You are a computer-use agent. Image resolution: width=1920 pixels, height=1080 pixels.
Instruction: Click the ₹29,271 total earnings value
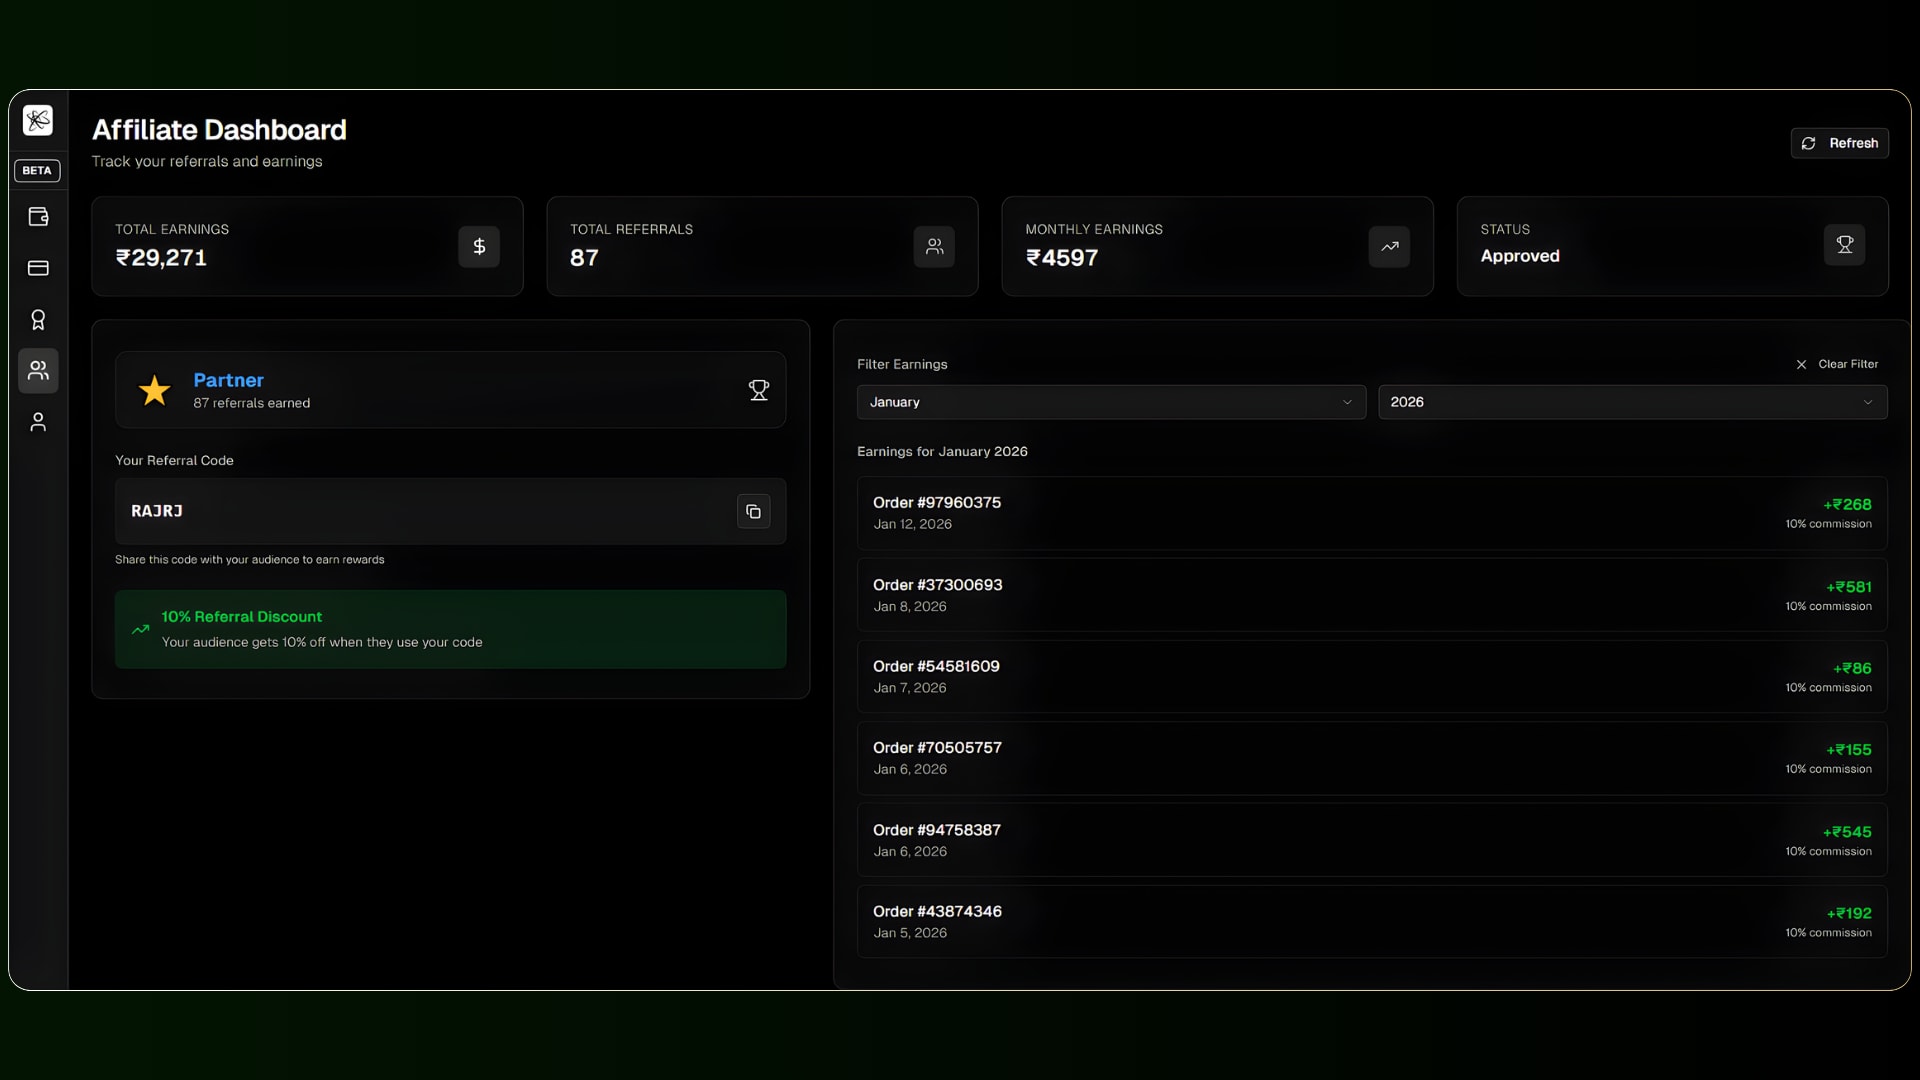161,258
